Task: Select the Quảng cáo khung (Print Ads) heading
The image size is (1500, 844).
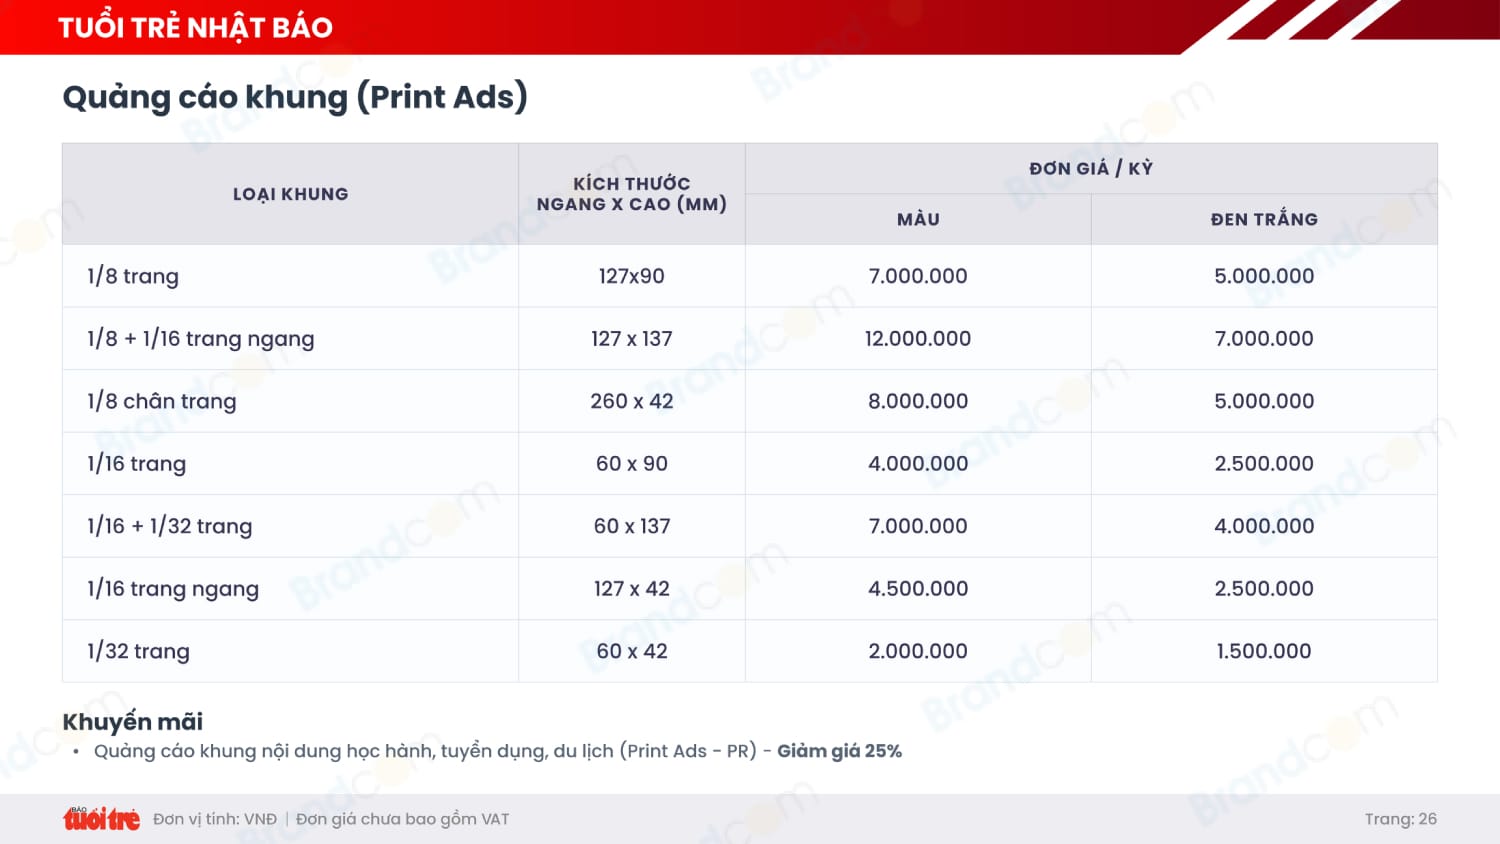Action: 294,97
